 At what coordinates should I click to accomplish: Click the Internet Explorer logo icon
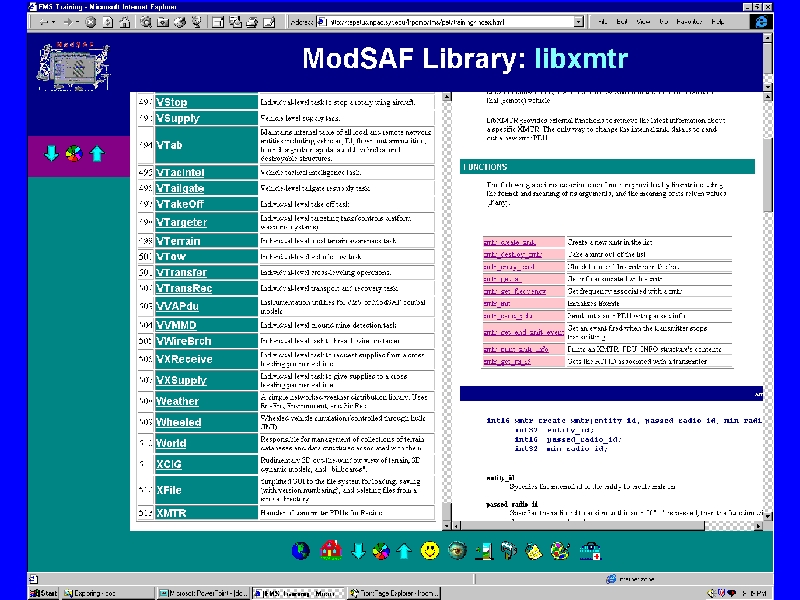(x=761, y=21)
